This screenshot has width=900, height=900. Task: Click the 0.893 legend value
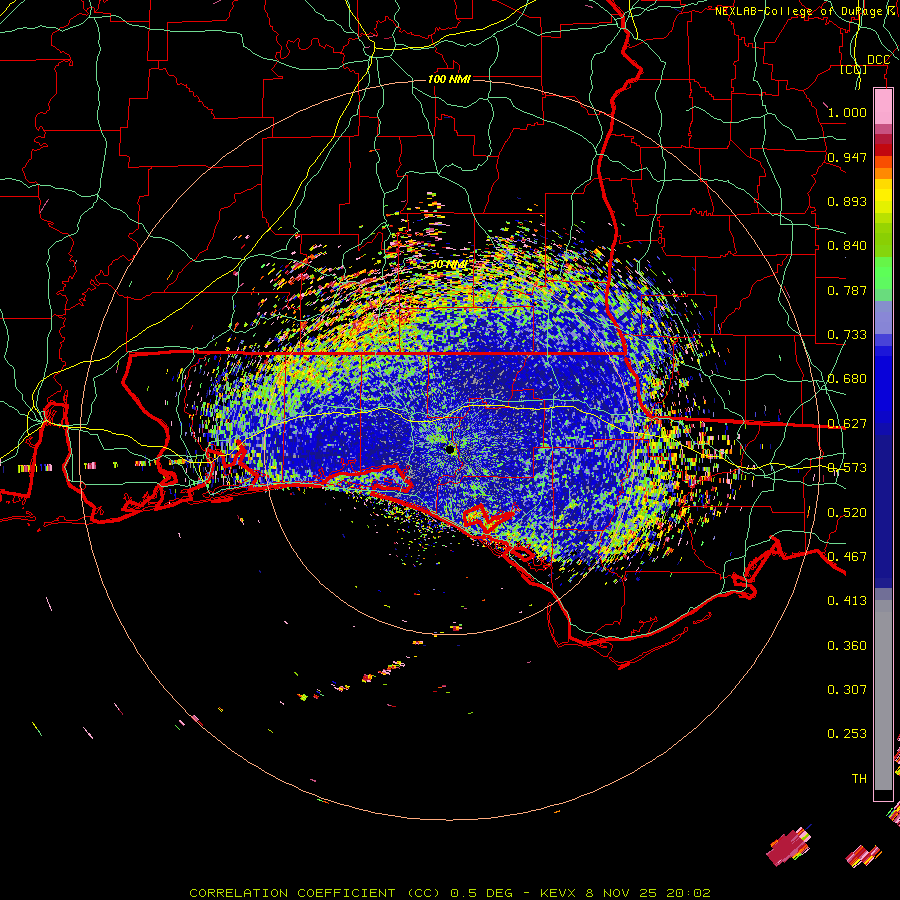click(847, 201)
